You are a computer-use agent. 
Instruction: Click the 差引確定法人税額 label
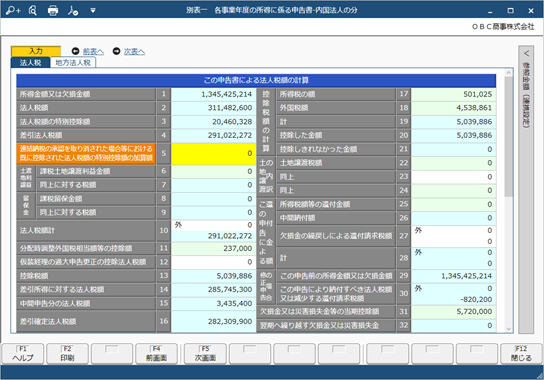(86, 321)
